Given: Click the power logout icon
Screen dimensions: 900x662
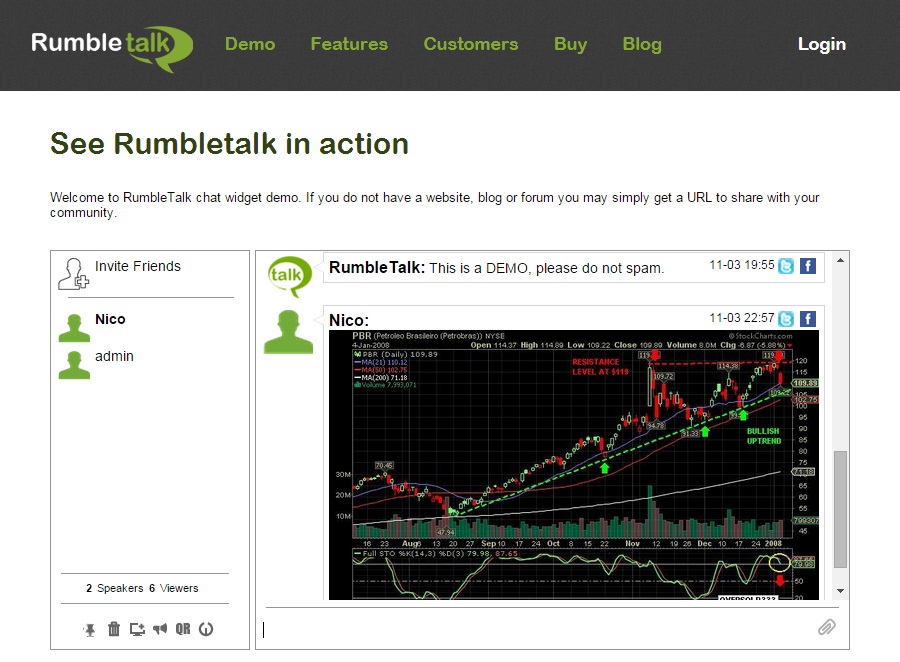Looking at the screenshot, I should pyautogui.click(x=206, y=629).
